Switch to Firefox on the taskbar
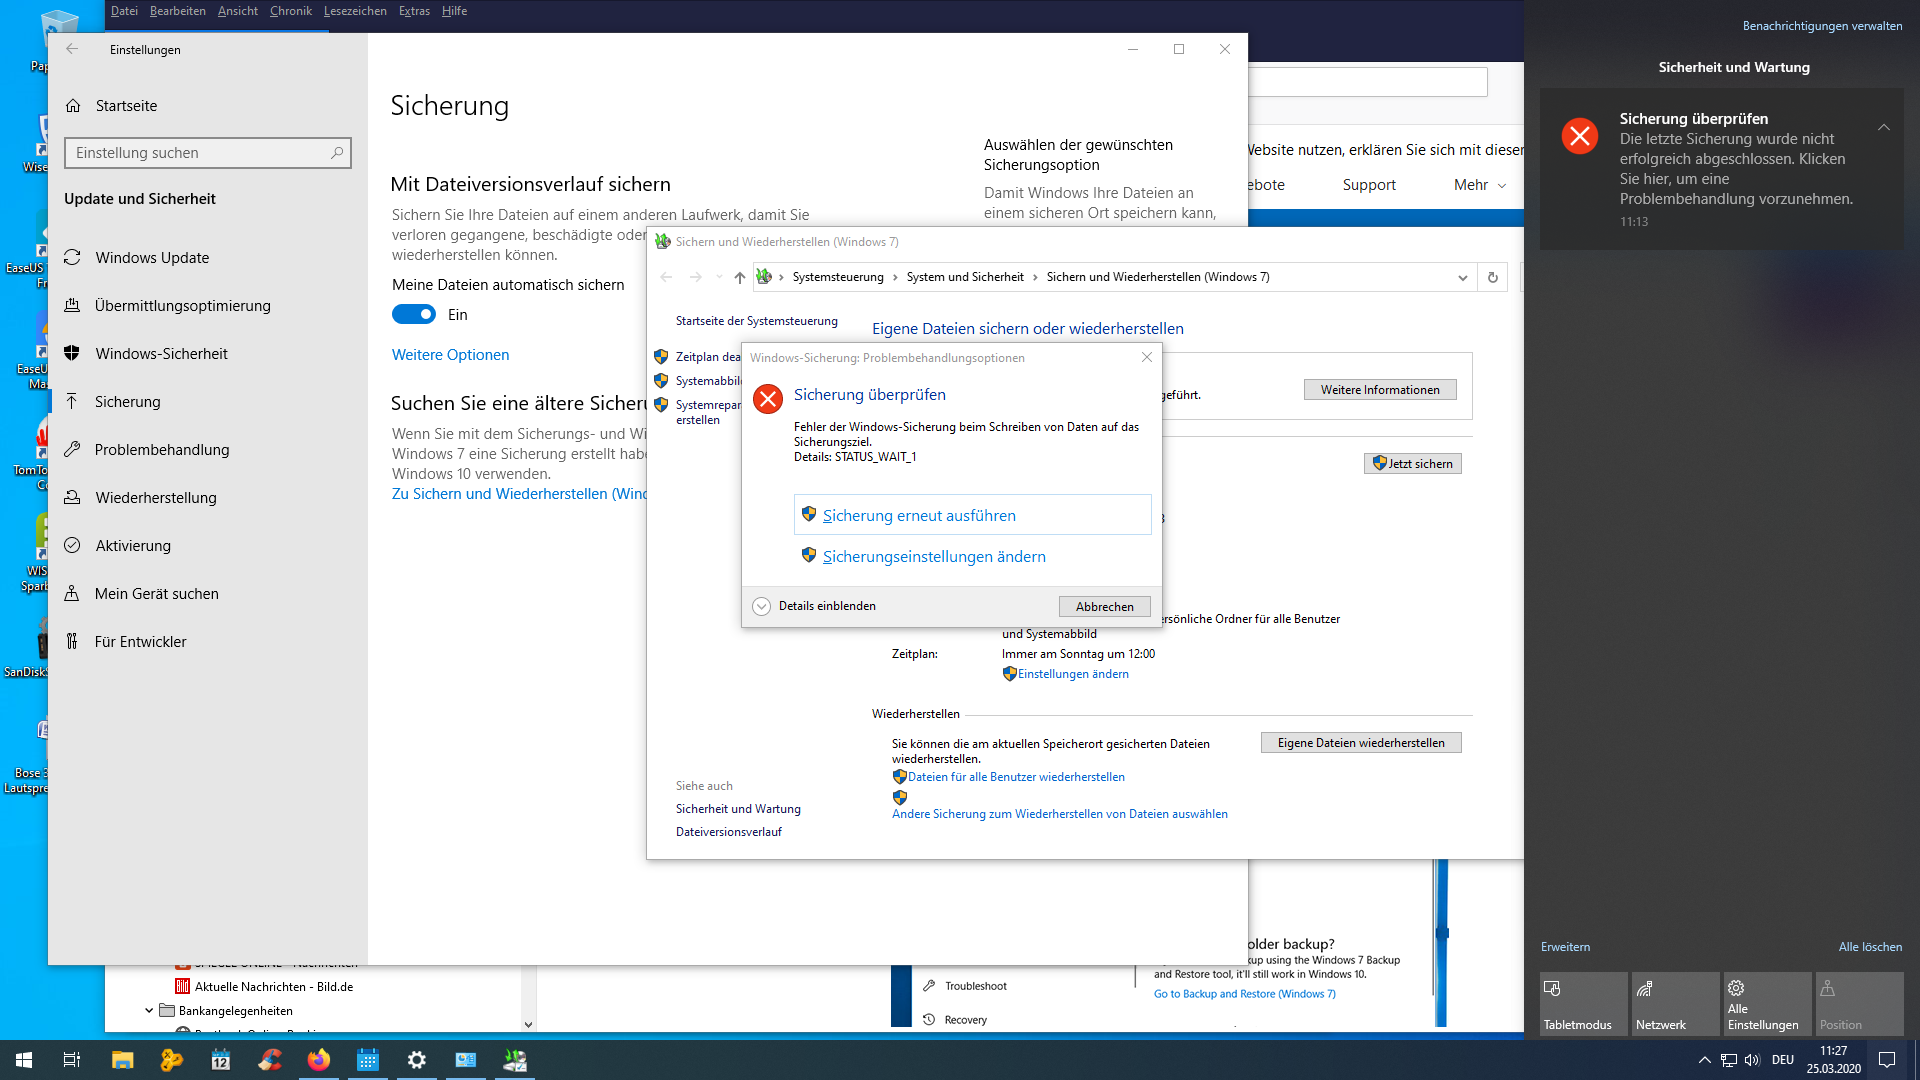 [319, 1060]
